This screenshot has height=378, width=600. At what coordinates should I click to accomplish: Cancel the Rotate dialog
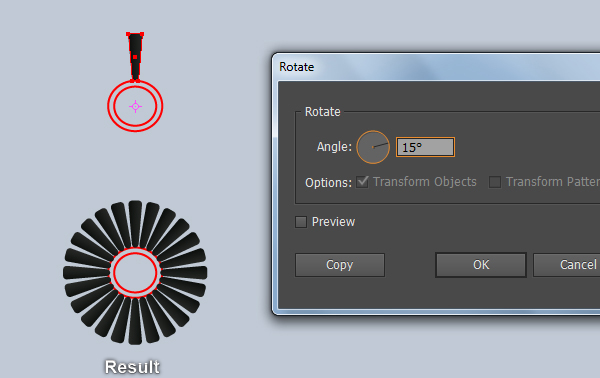point(567,265)
